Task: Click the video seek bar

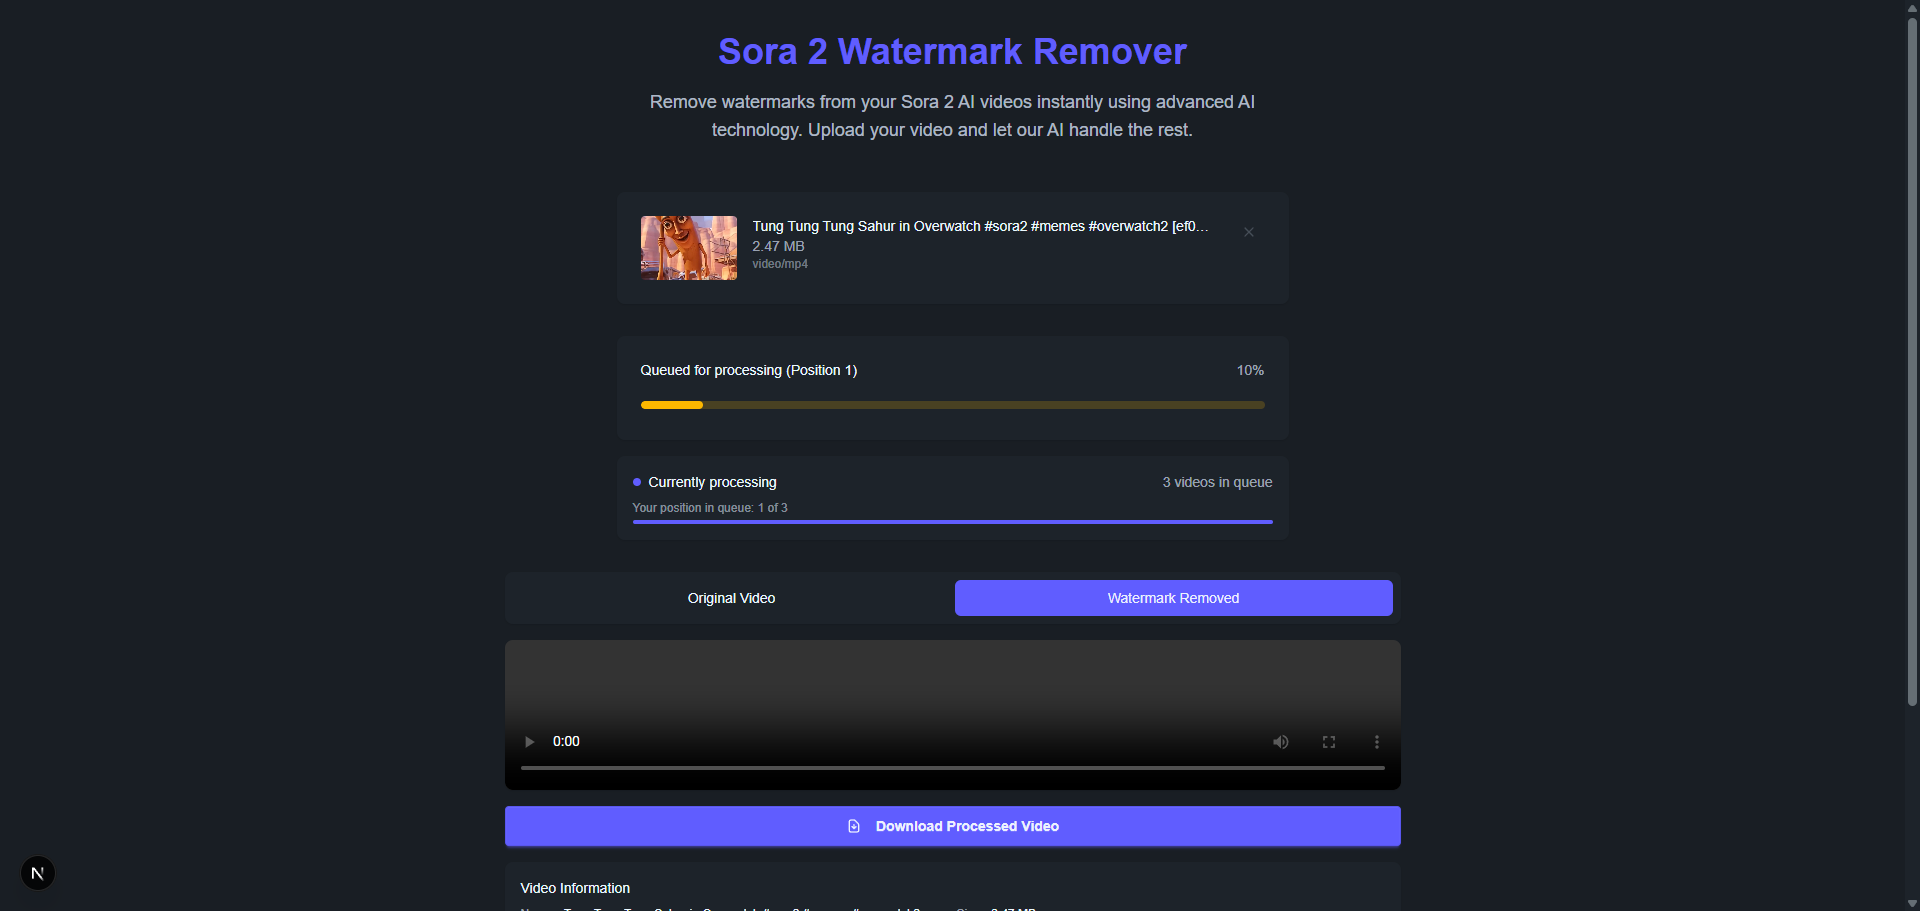Action: pos(952,768)
